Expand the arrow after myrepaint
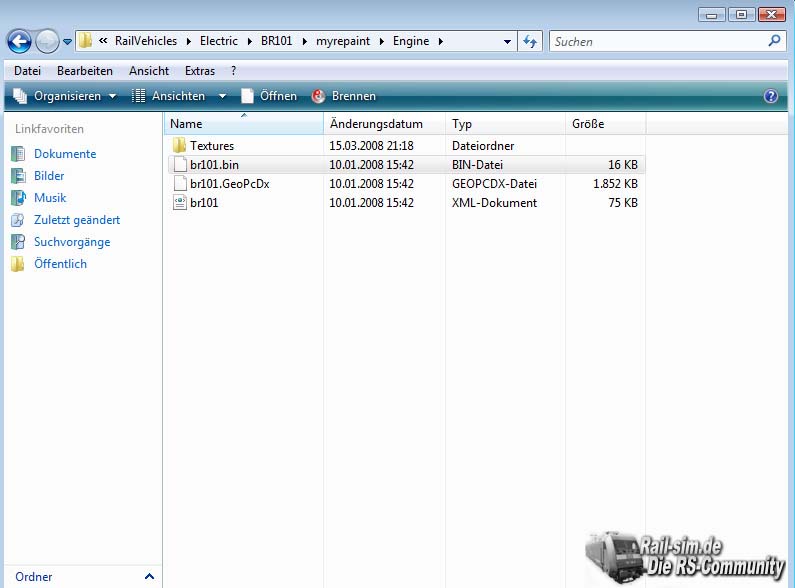Image resolution: width=795 pixels, height=588 pixels. pyautogui.click(x=382, y=42)
